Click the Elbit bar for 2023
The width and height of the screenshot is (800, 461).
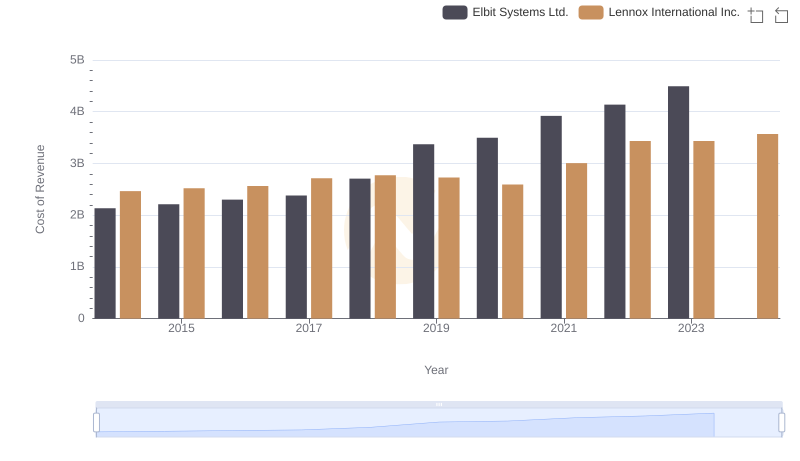tap(678, 202)
